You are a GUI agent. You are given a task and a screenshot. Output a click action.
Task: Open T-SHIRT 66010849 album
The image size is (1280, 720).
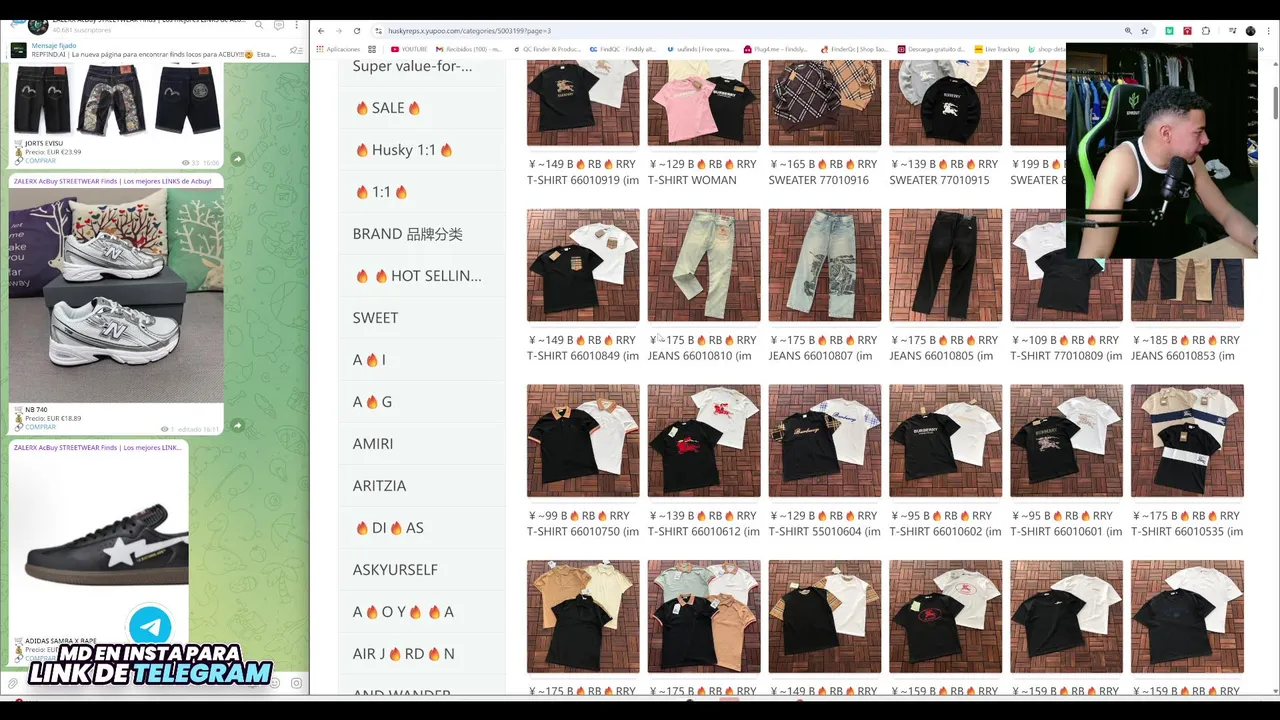583,265
